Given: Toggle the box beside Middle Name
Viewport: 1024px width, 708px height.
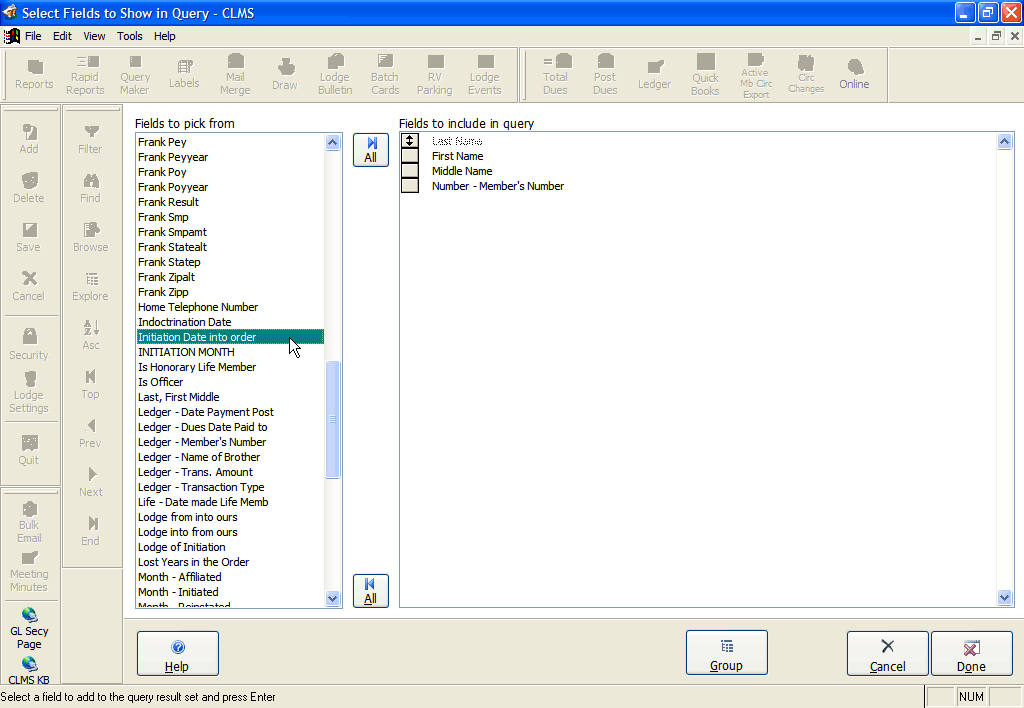Looking at the screenshot, I should coord(410,171).
